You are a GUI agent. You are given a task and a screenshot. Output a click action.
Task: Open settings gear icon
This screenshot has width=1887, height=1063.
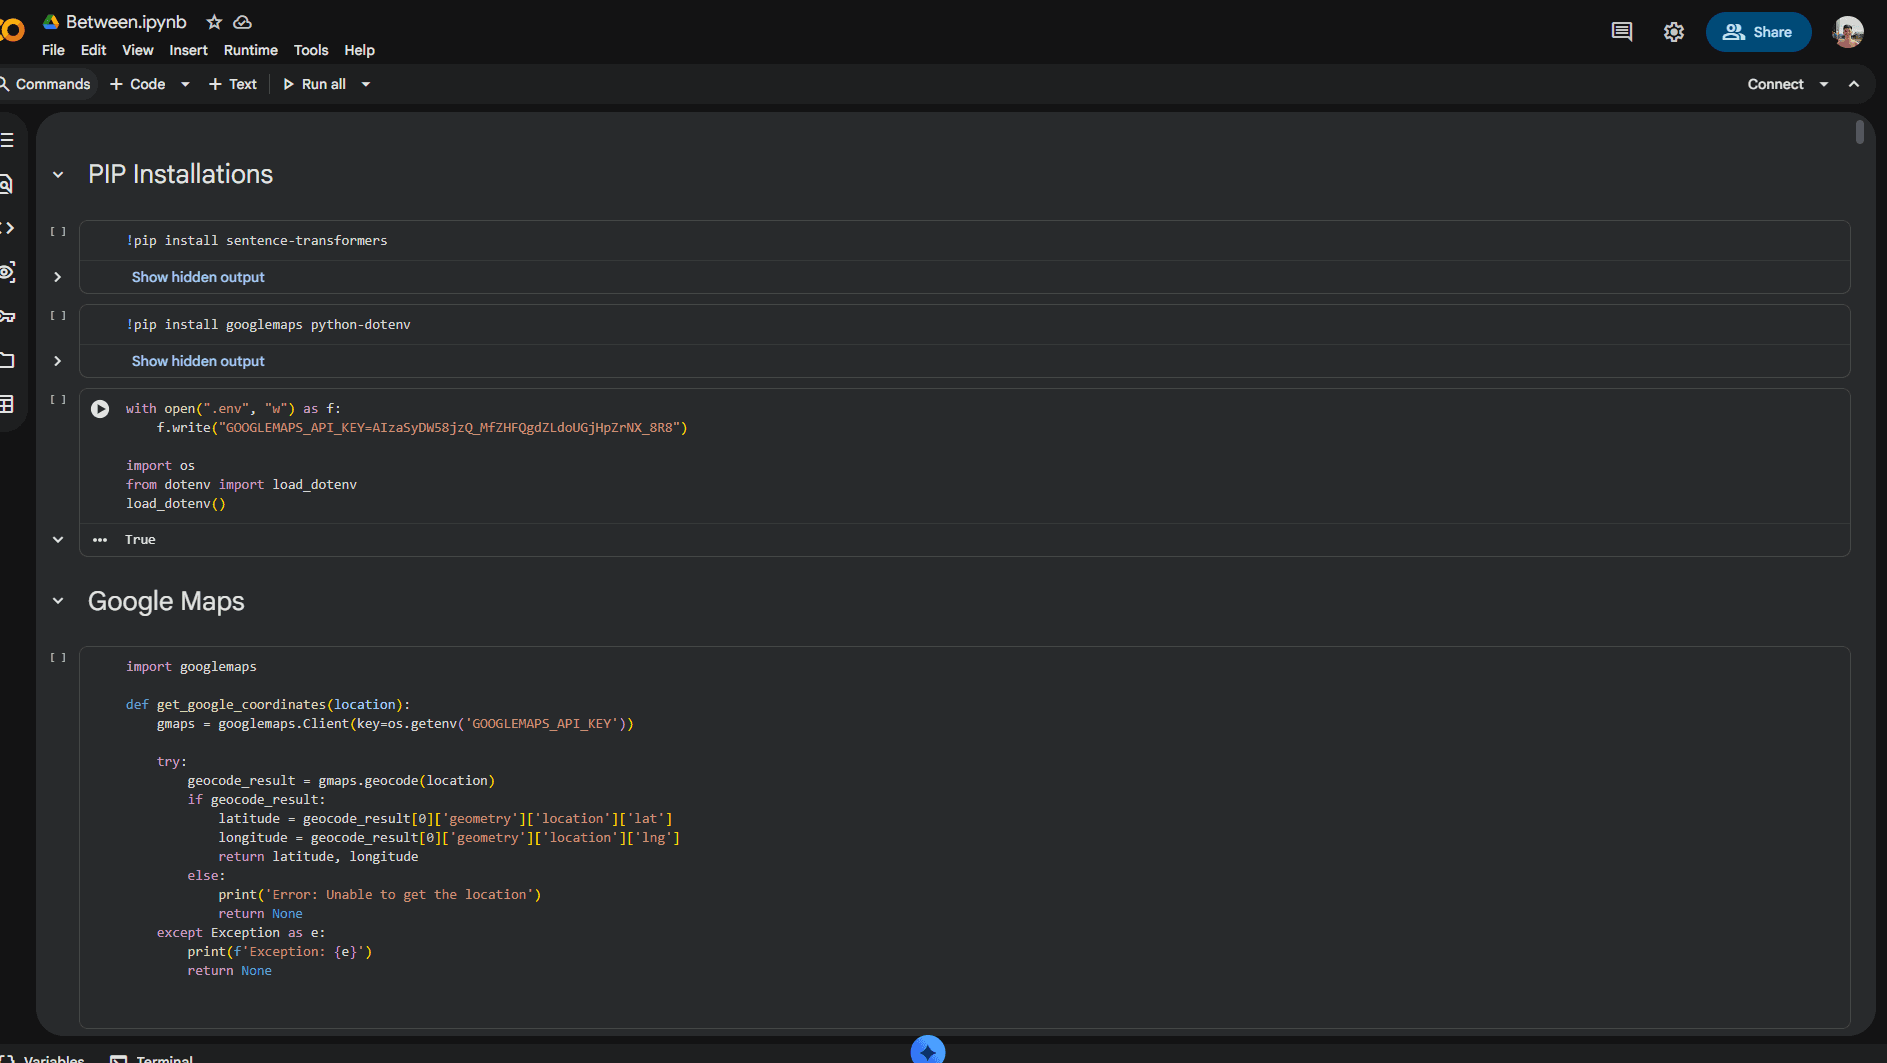click(x=1673, y=32)
